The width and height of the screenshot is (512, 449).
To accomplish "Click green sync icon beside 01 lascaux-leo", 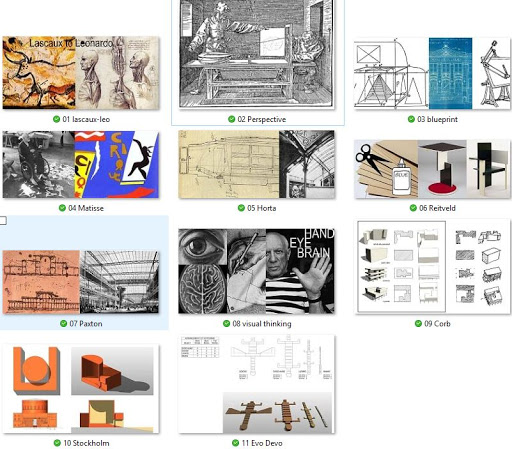I will [x=57, y=119].
